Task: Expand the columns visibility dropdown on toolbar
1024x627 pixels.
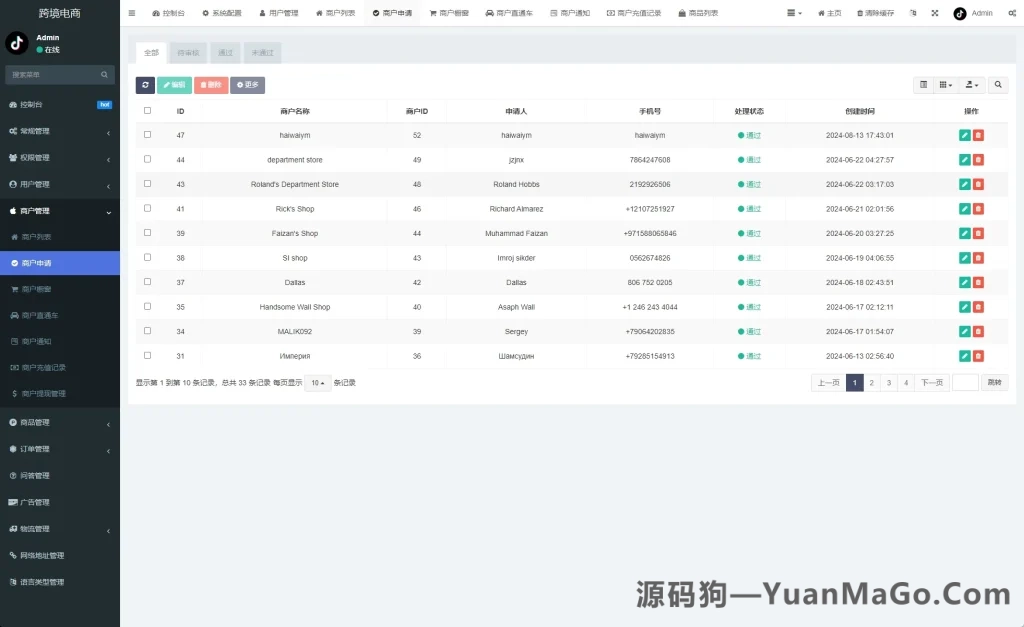Action: click(946, 85)
